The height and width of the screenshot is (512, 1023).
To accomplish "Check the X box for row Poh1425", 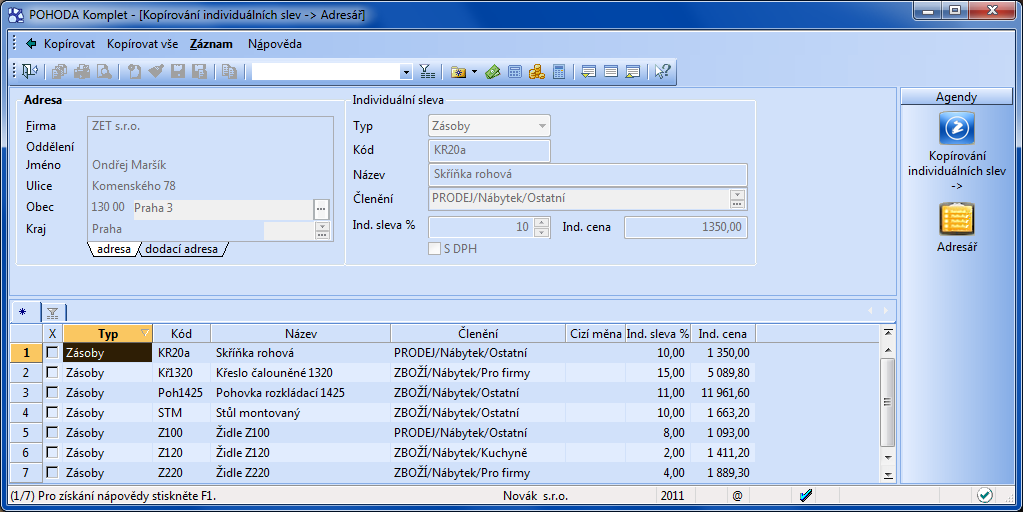I will pyautogui.click(x=52, y=393).
